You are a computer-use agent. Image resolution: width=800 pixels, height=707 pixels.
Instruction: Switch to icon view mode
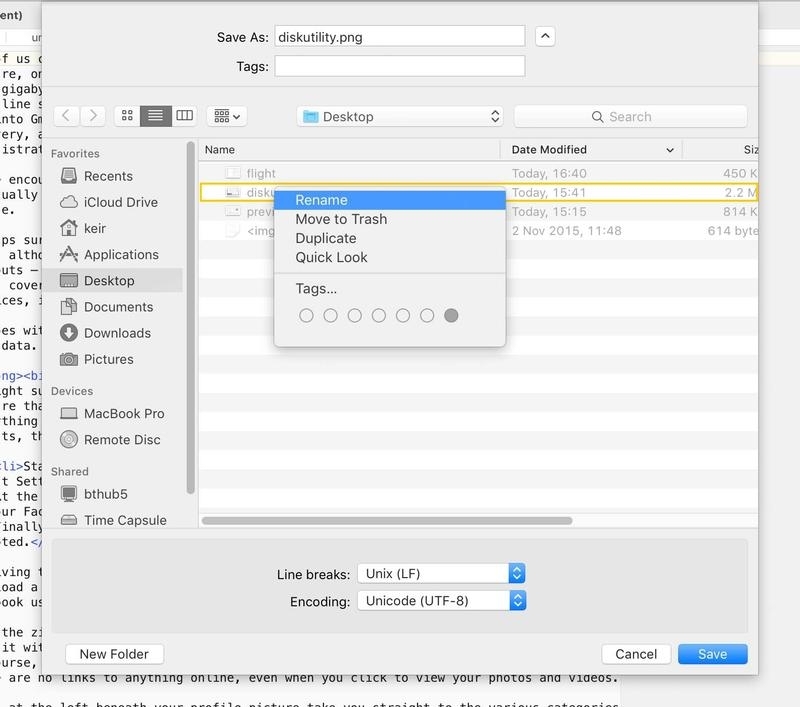[x=128, y=116]
